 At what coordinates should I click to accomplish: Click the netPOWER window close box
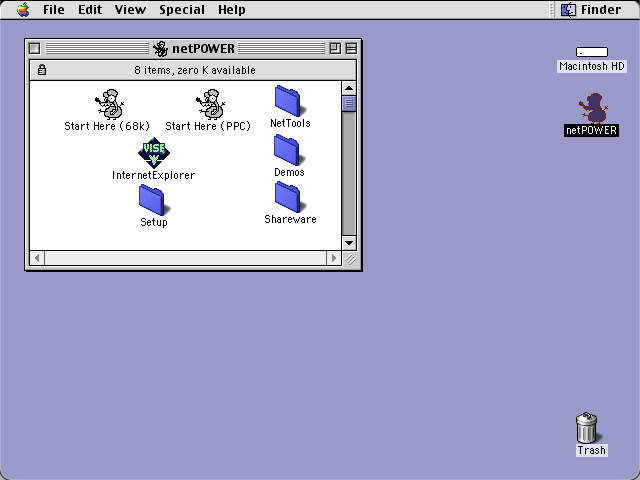point(35,49)
